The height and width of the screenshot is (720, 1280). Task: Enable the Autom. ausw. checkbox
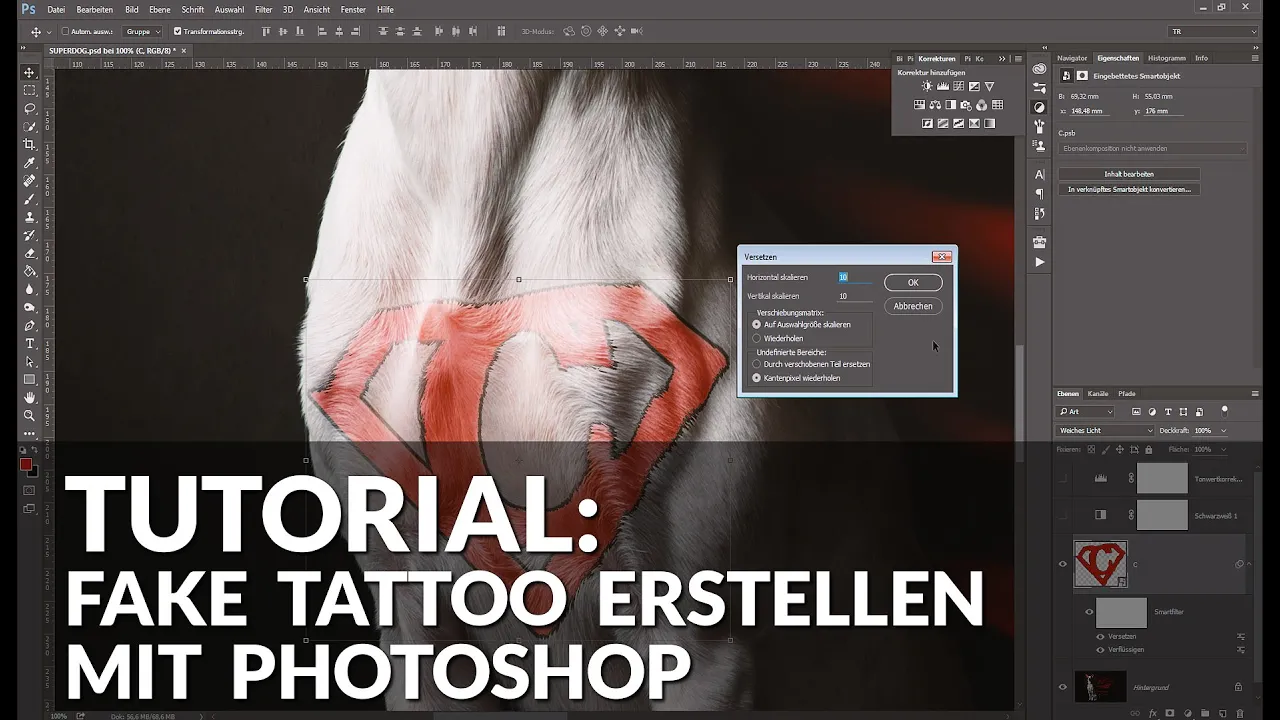[64, 32]
